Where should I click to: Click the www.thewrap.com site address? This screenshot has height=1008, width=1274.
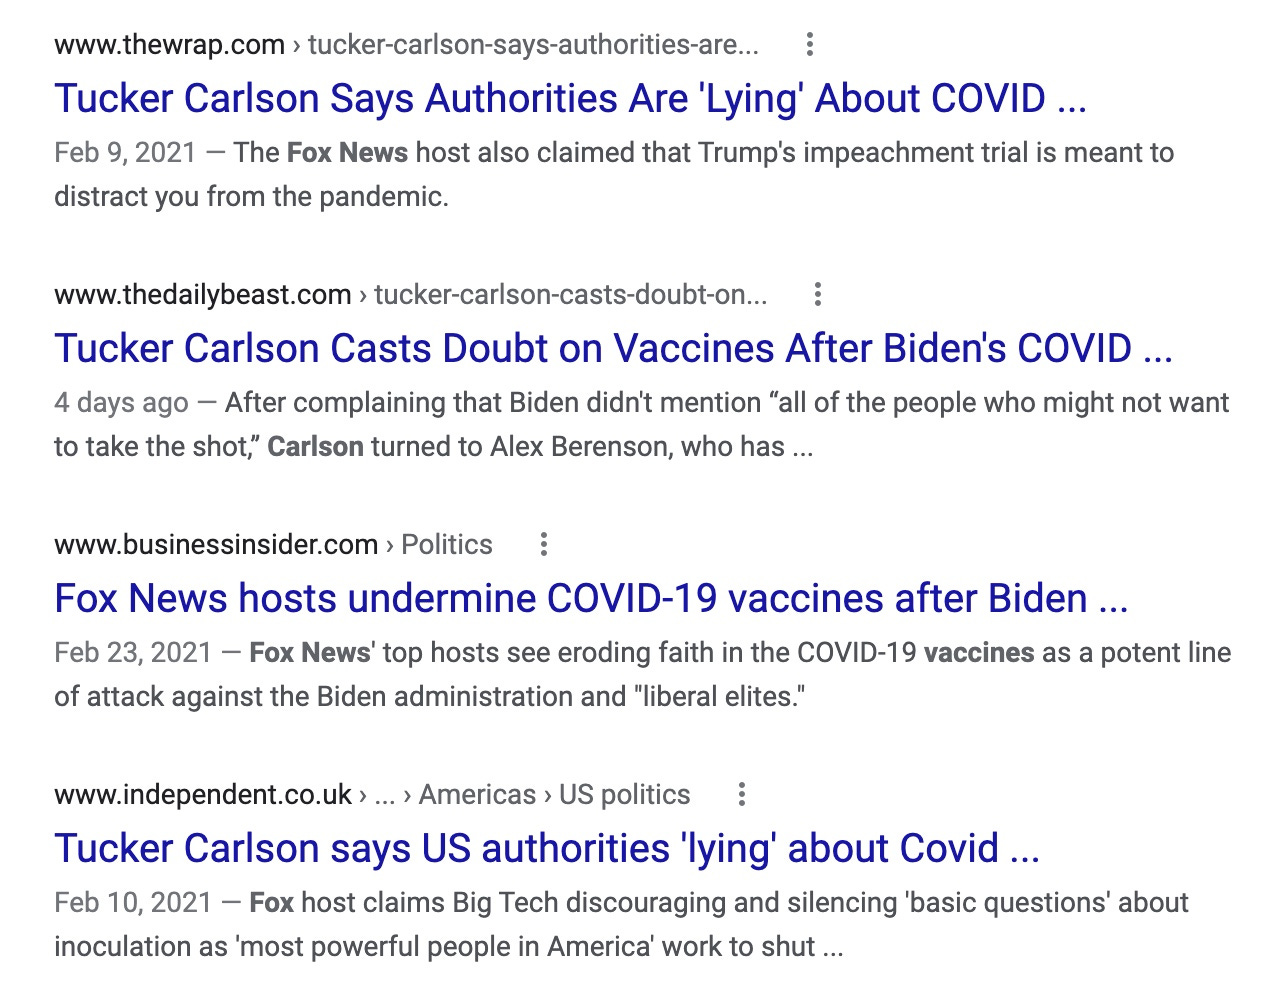coord(169,44)
